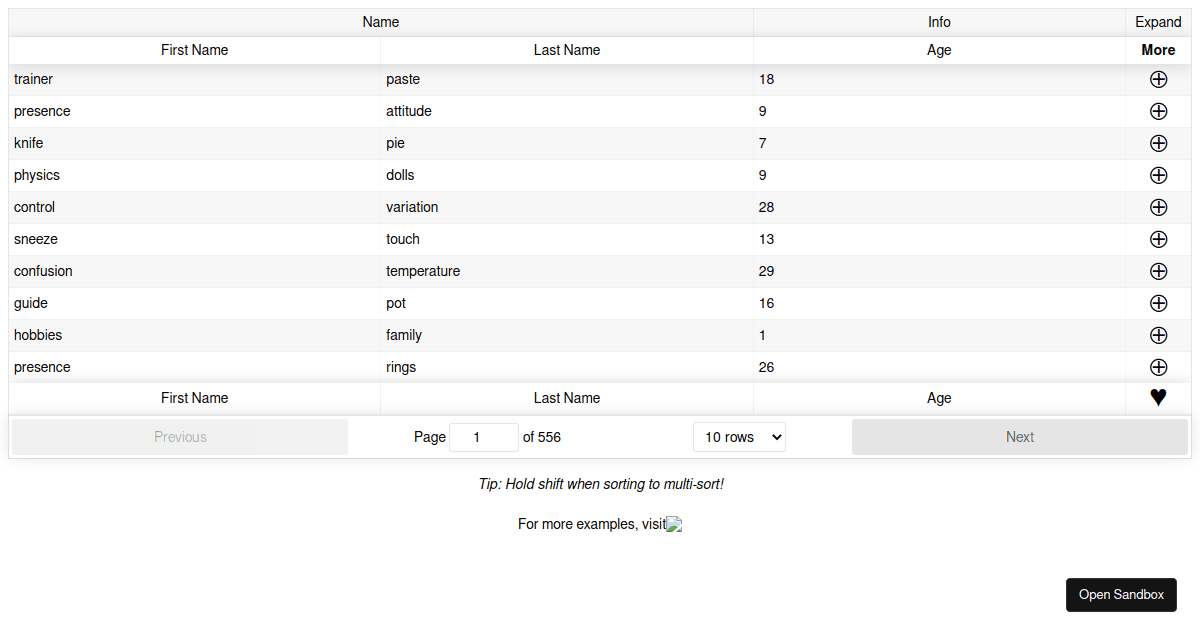Expand the presence attitude row
The width and height of the screenshot is (1200, 630).
point(1158,111)
